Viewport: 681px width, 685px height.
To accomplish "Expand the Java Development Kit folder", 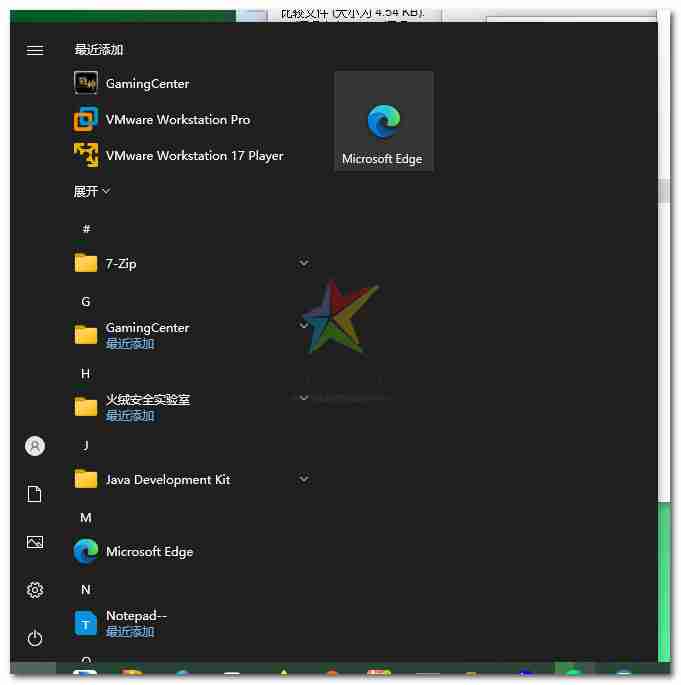I will click(x=304, y=479).
